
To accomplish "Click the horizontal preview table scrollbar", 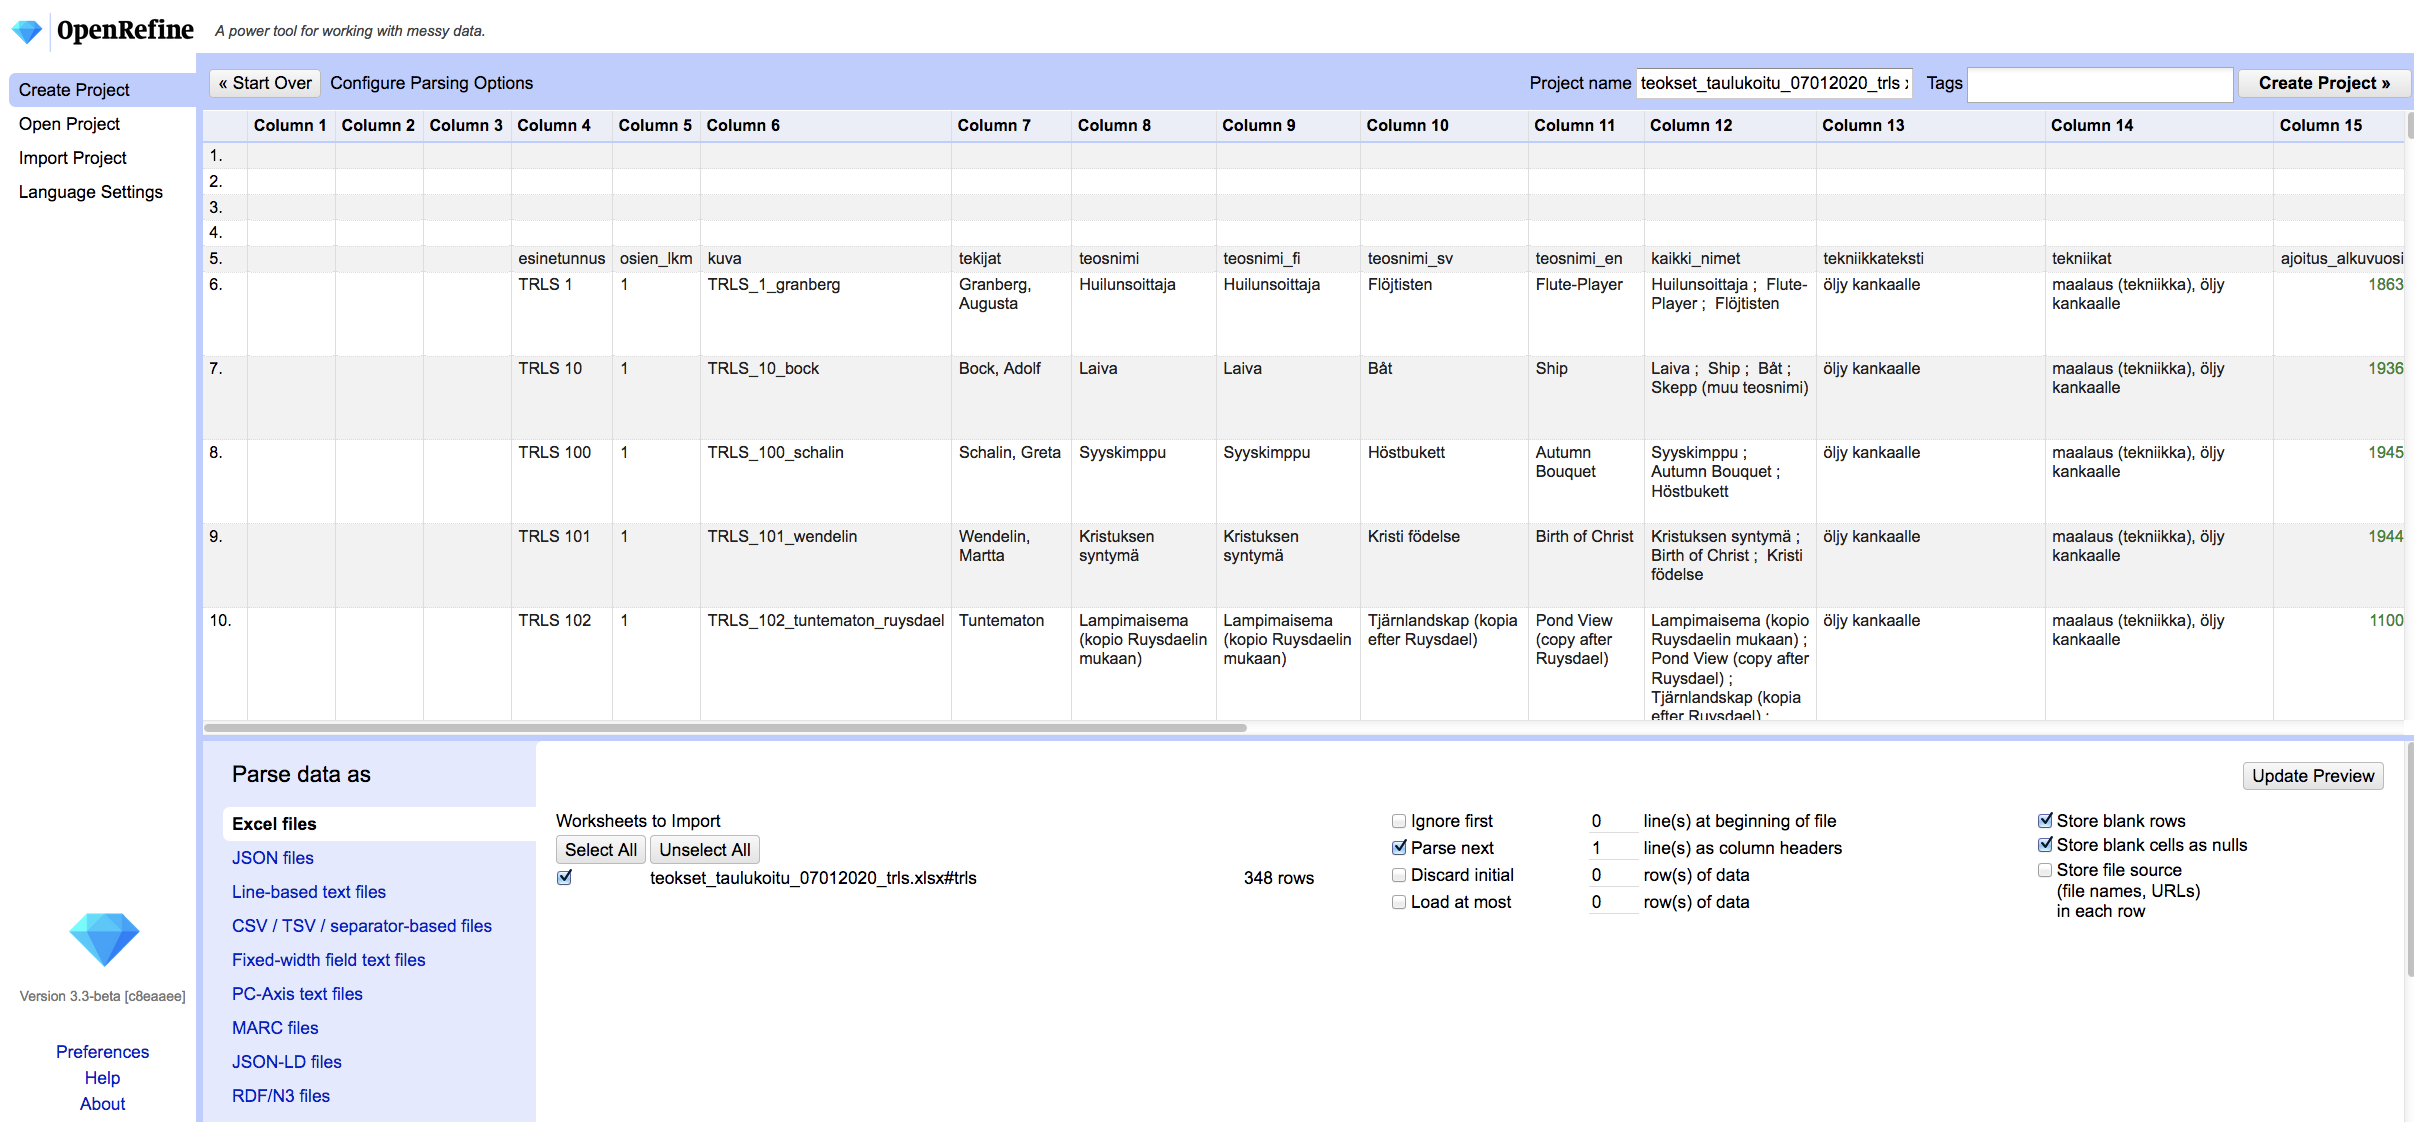I will coord(725,728).
